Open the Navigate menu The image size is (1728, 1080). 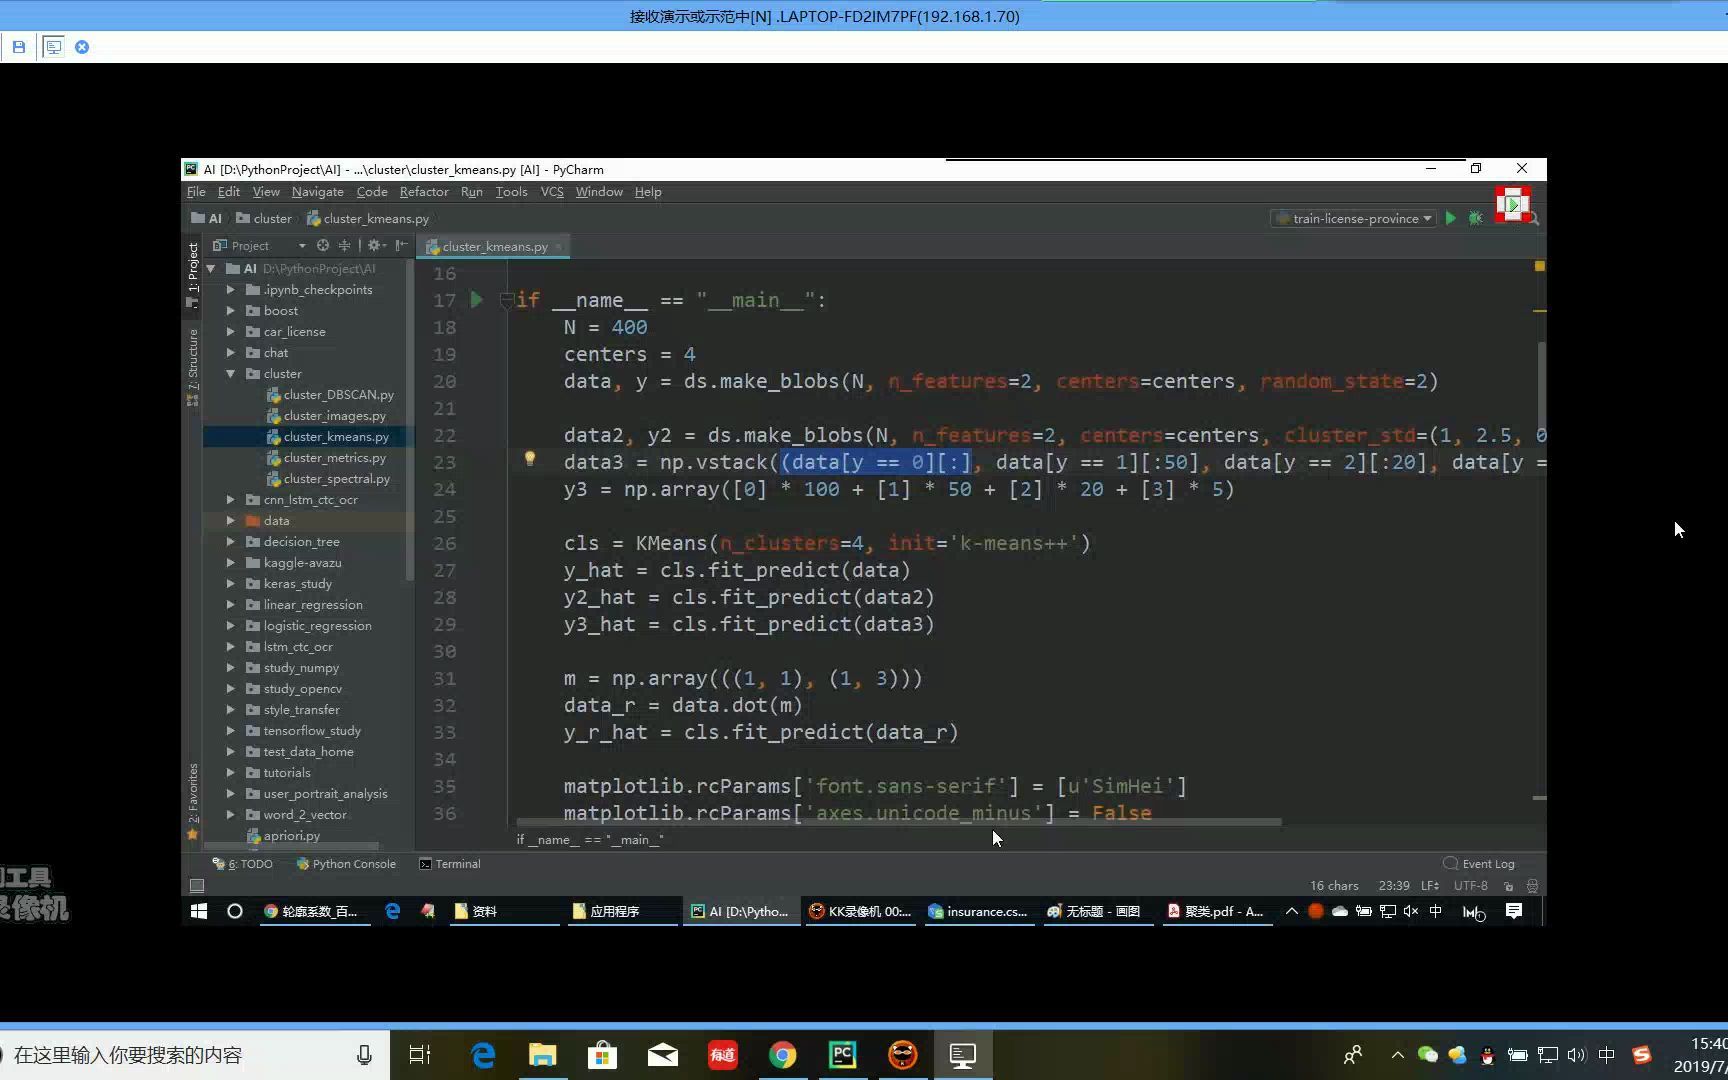coord(317,192)
